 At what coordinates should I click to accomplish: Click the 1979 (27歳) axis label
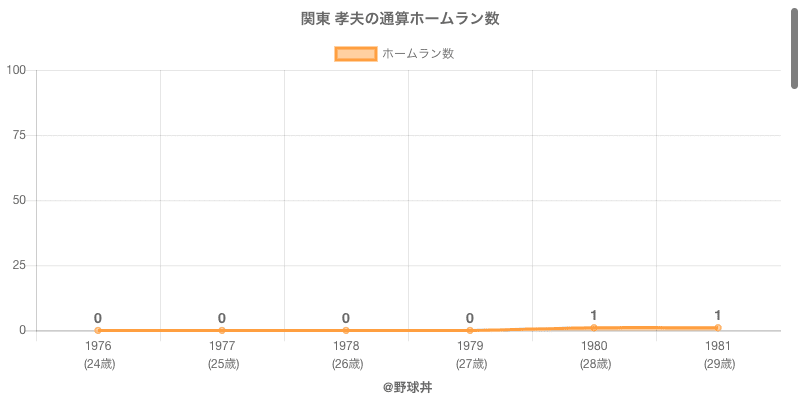click(470, 354)
